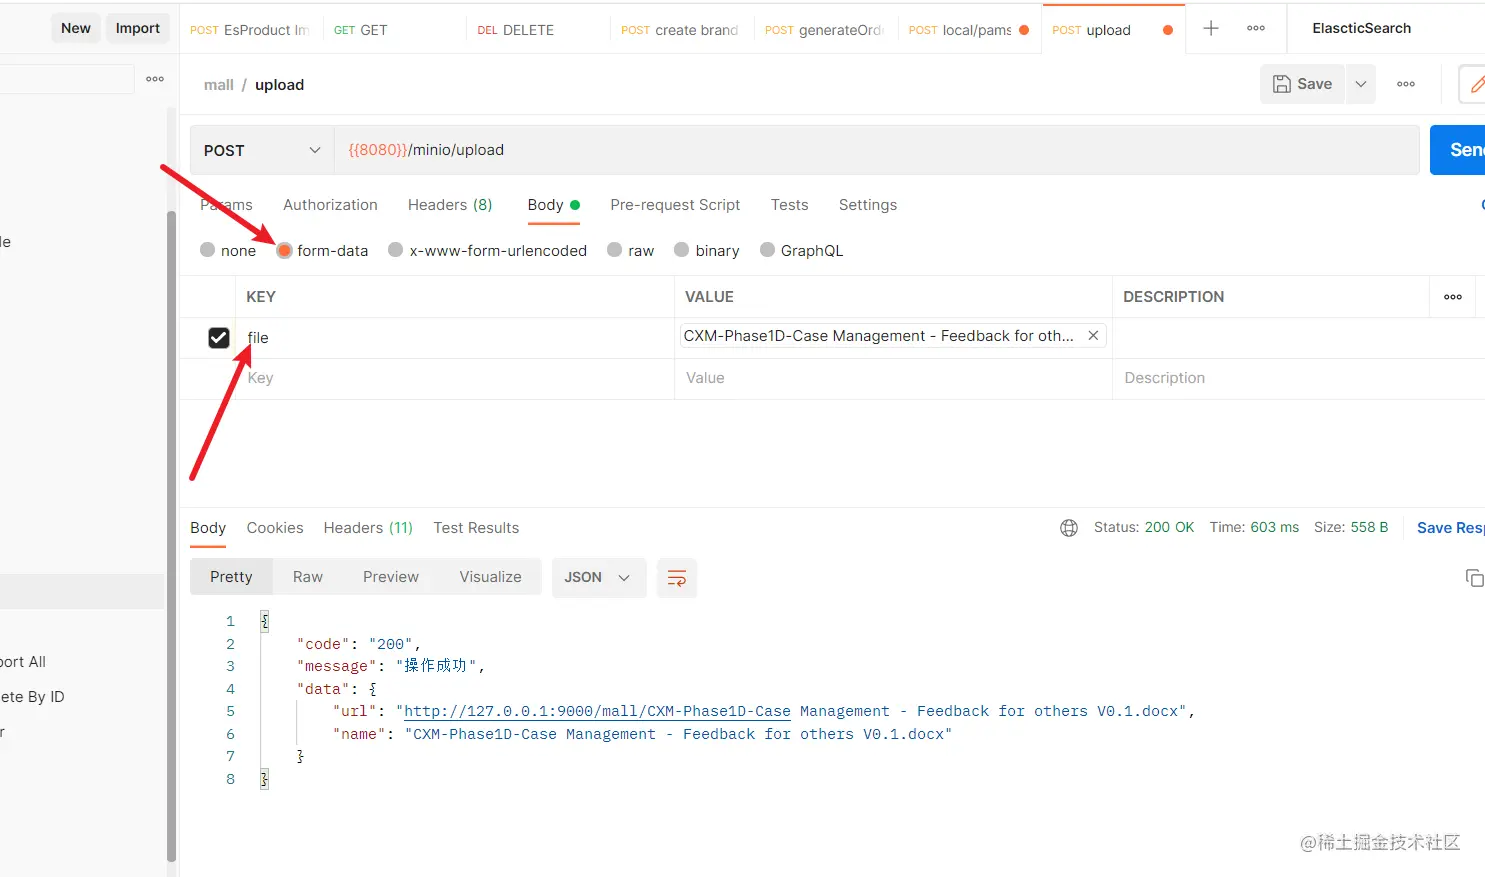
Task: Switch to the create brand tab
Action: coord(682,30)
